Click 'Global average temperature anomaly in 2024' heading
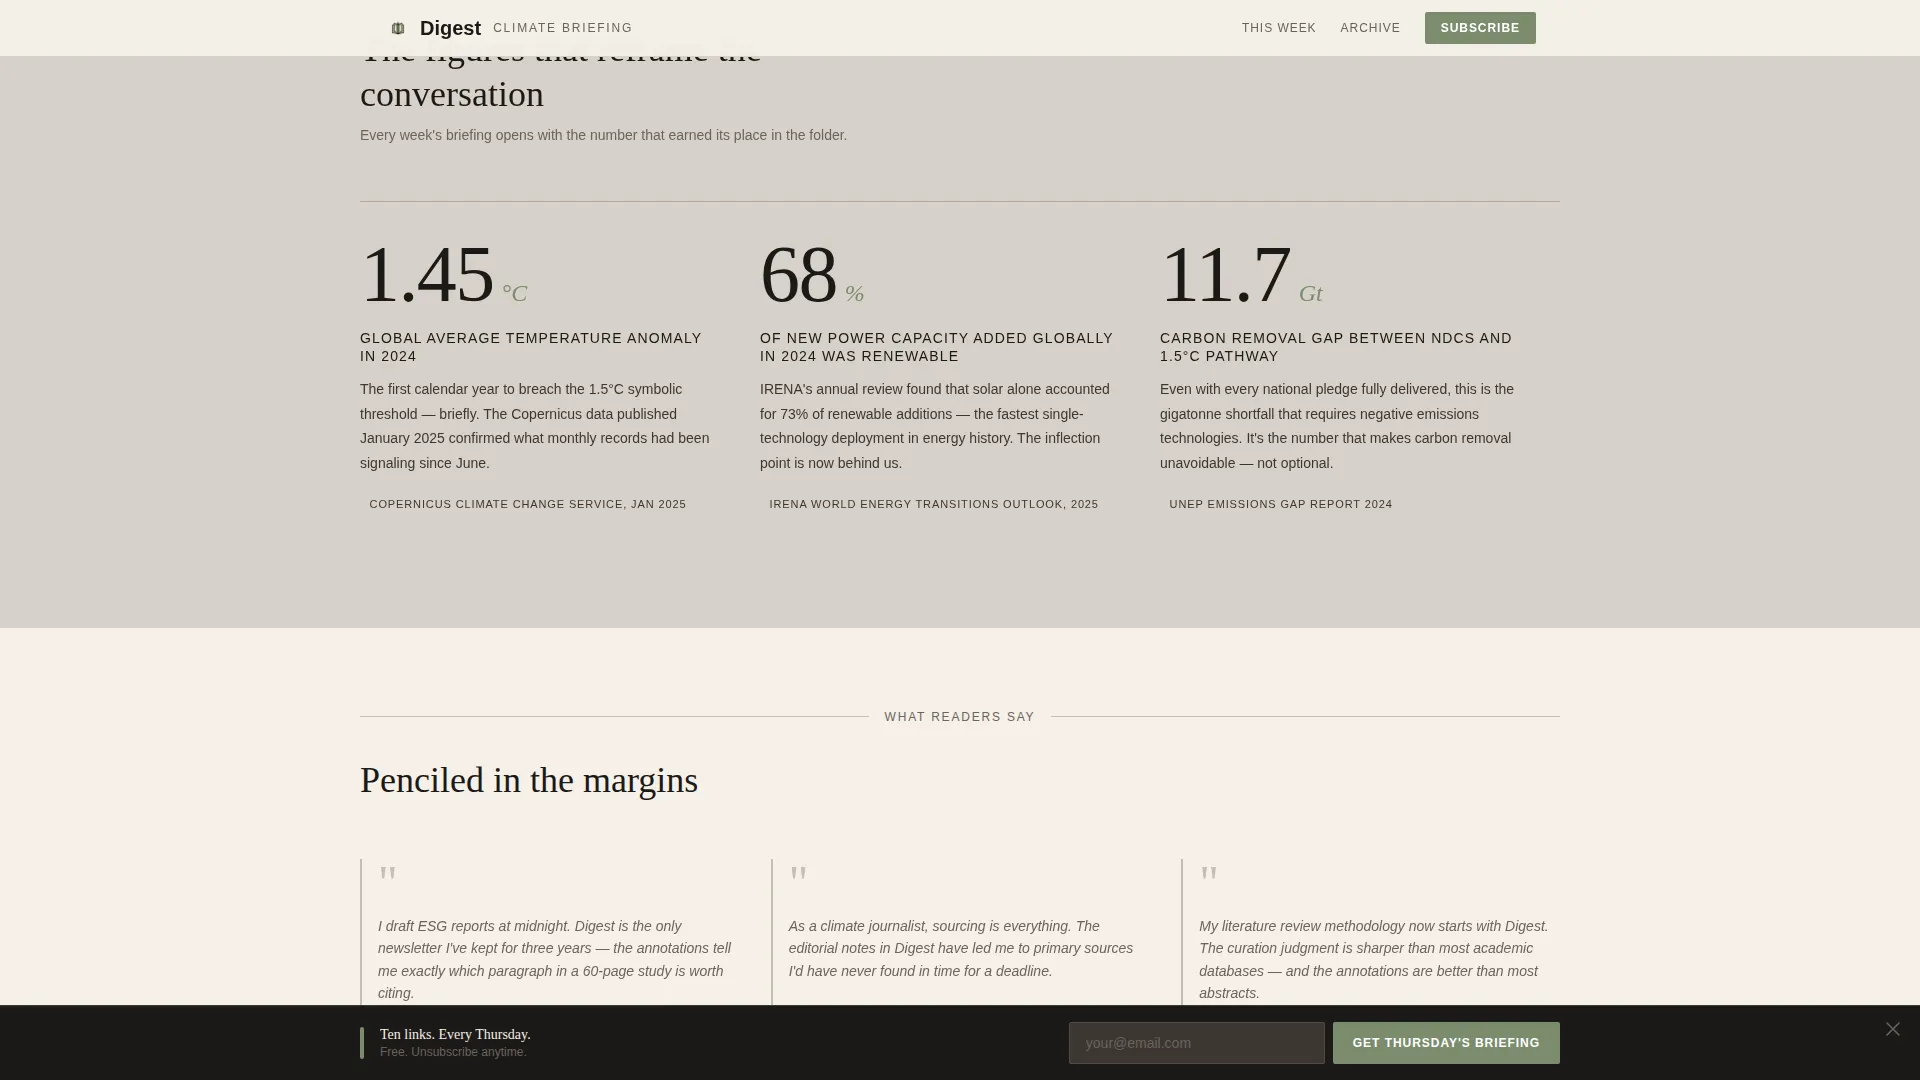 pyautogui.click(x=531, y=347)
